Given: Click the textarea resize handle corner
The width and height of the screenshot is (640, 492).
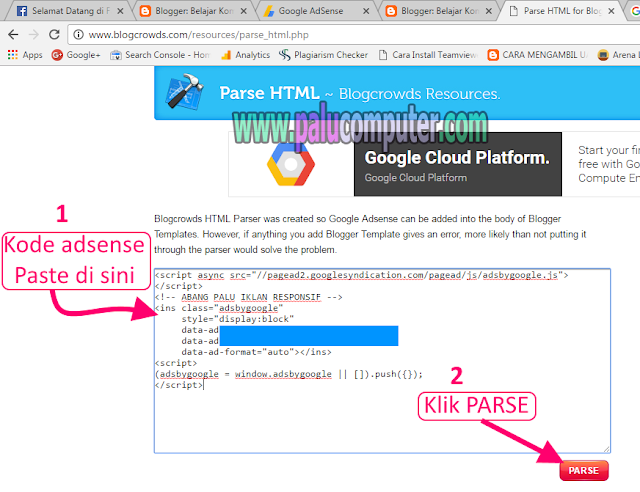Looking at the screenshot, I should 606,449.
